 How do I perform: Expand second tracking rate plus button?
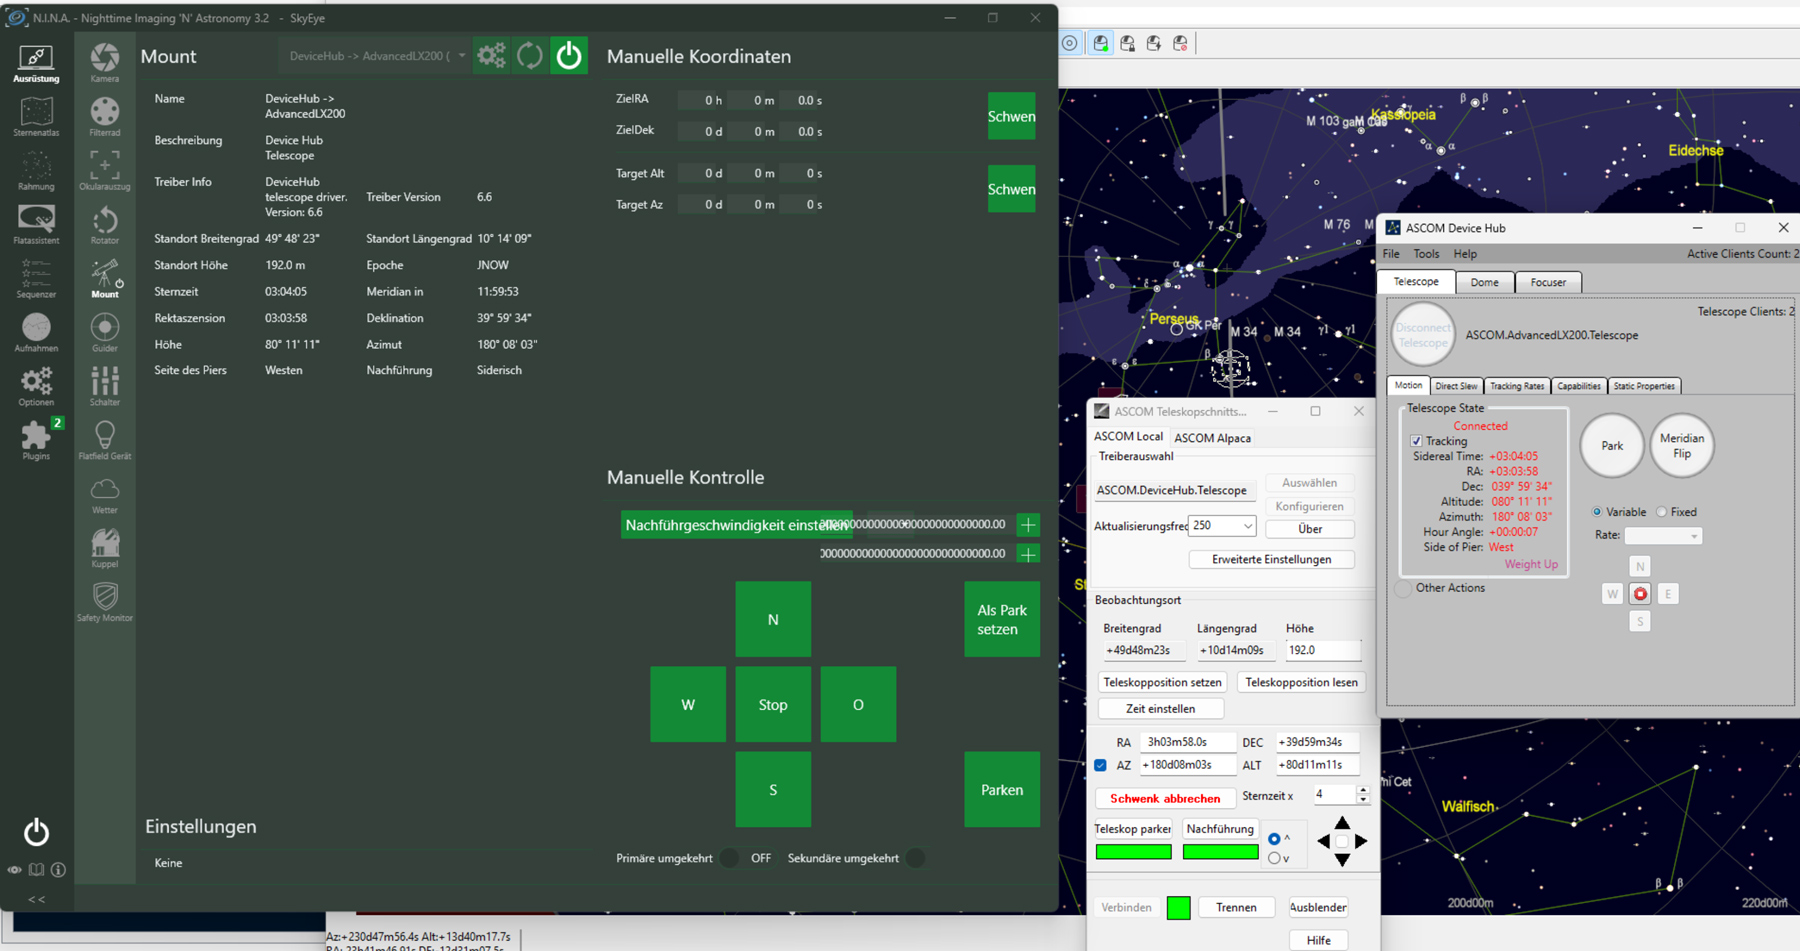pyautogui.click(x=1028, y=554)
